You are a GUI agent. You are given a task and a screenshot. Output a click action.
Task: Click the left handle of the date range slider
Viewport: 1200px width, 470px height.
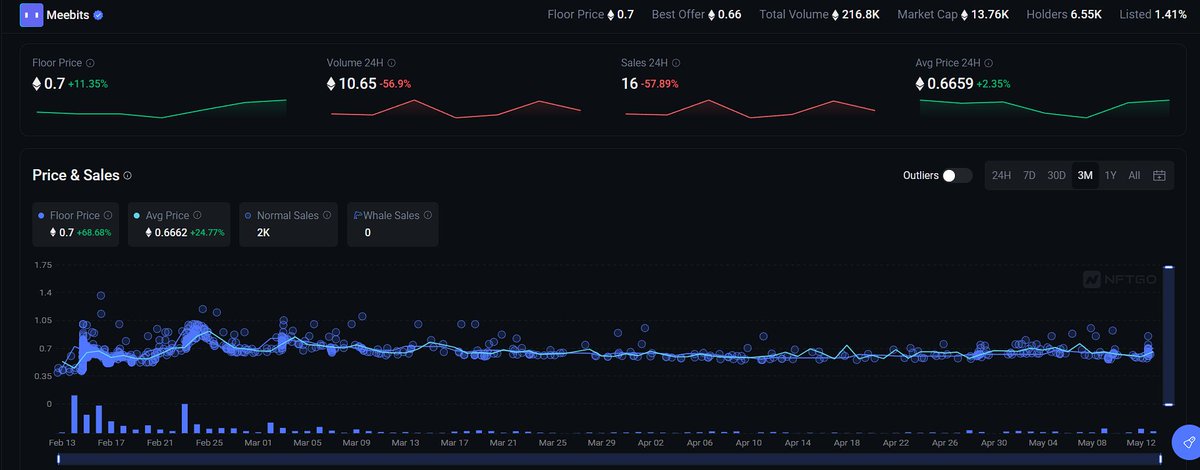point(59,458)
